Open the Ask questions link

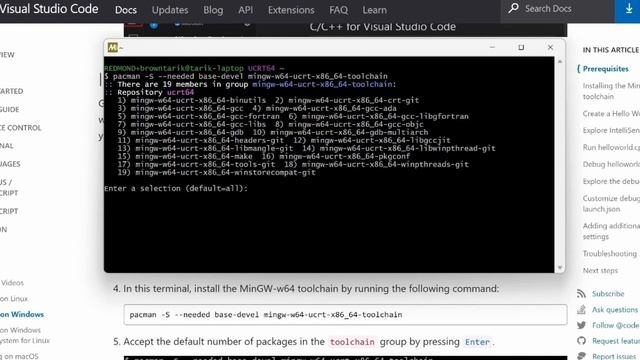point(615,309)
